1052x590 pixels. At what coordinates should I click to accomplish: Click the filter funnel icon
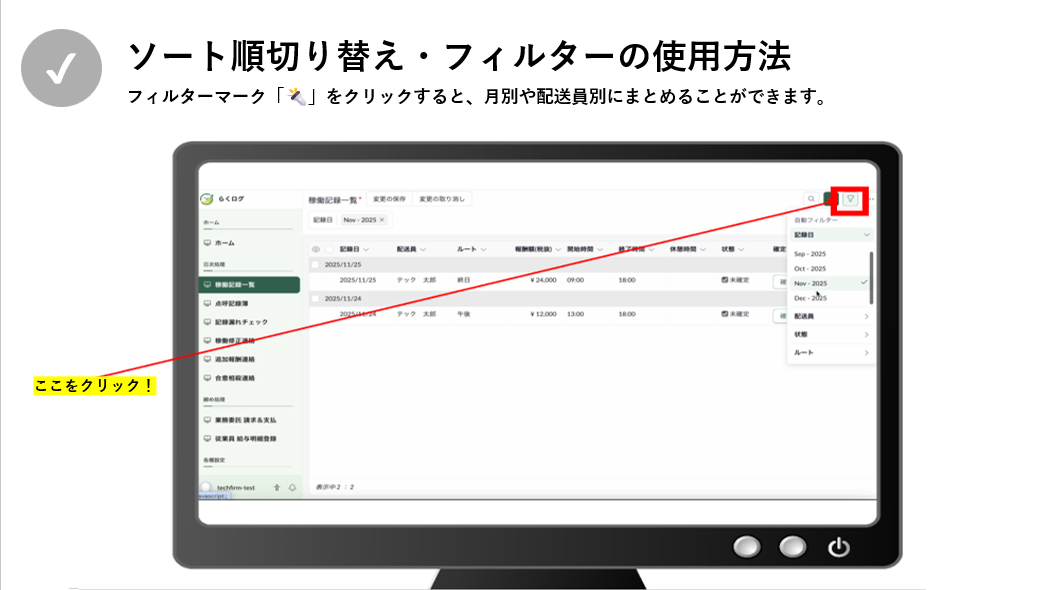(851, 198)
